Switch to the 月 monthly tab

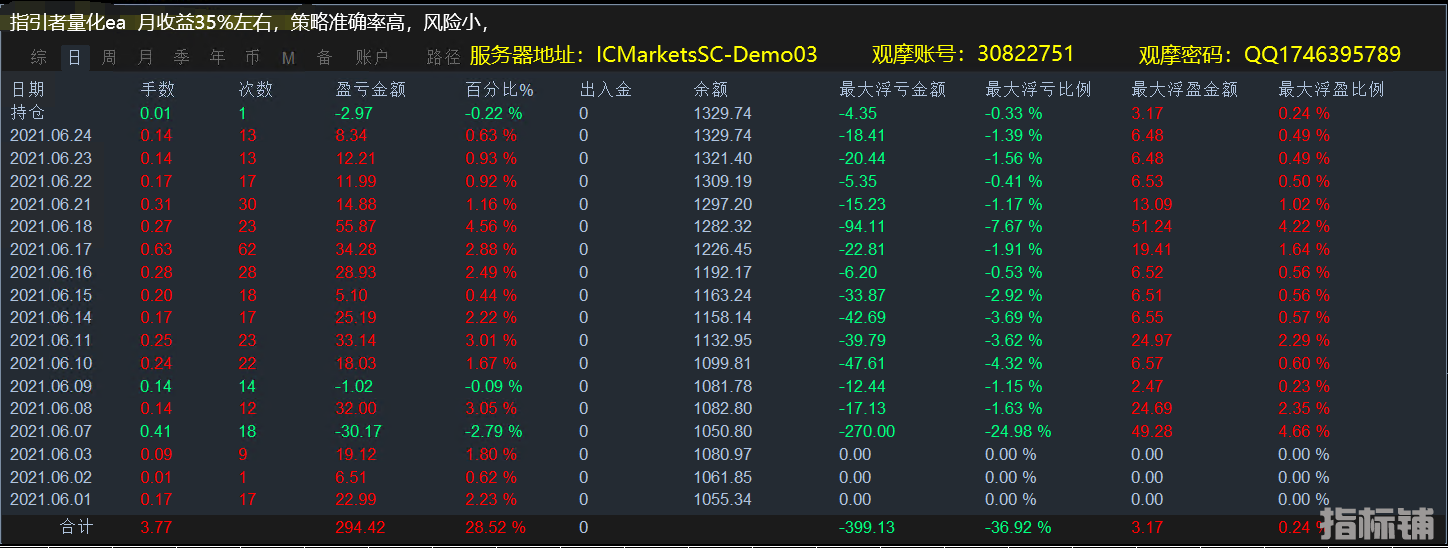146,58
